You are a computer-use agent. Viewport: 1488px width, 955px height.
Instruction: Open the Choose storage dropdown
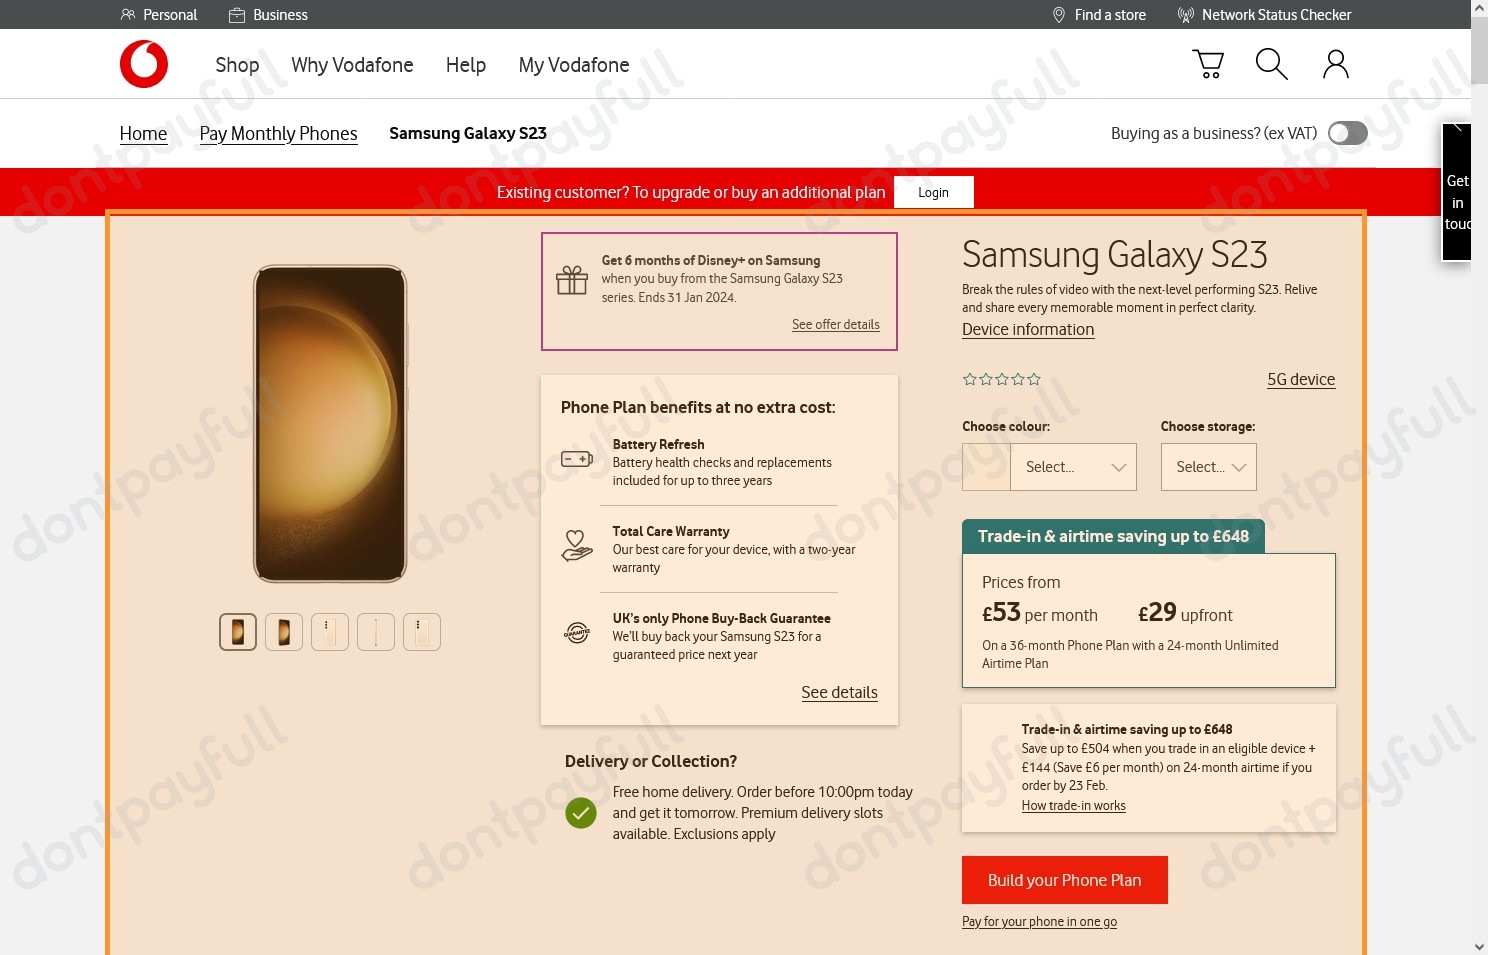point(1209,467)
